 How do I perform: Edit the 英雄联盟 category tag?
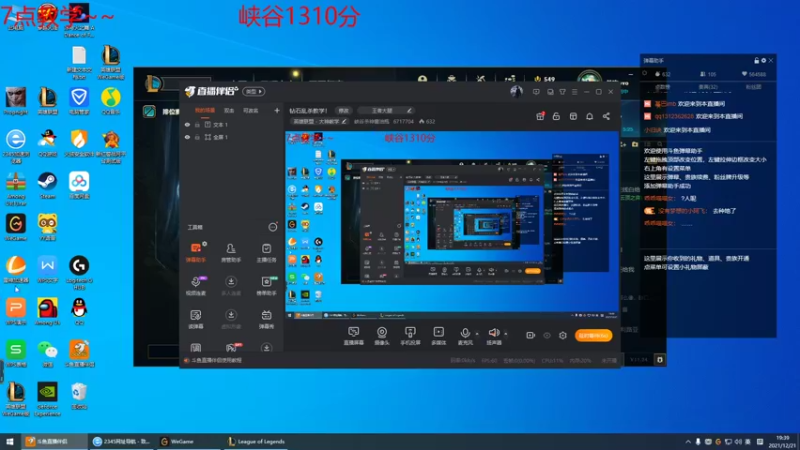point(319,121)
